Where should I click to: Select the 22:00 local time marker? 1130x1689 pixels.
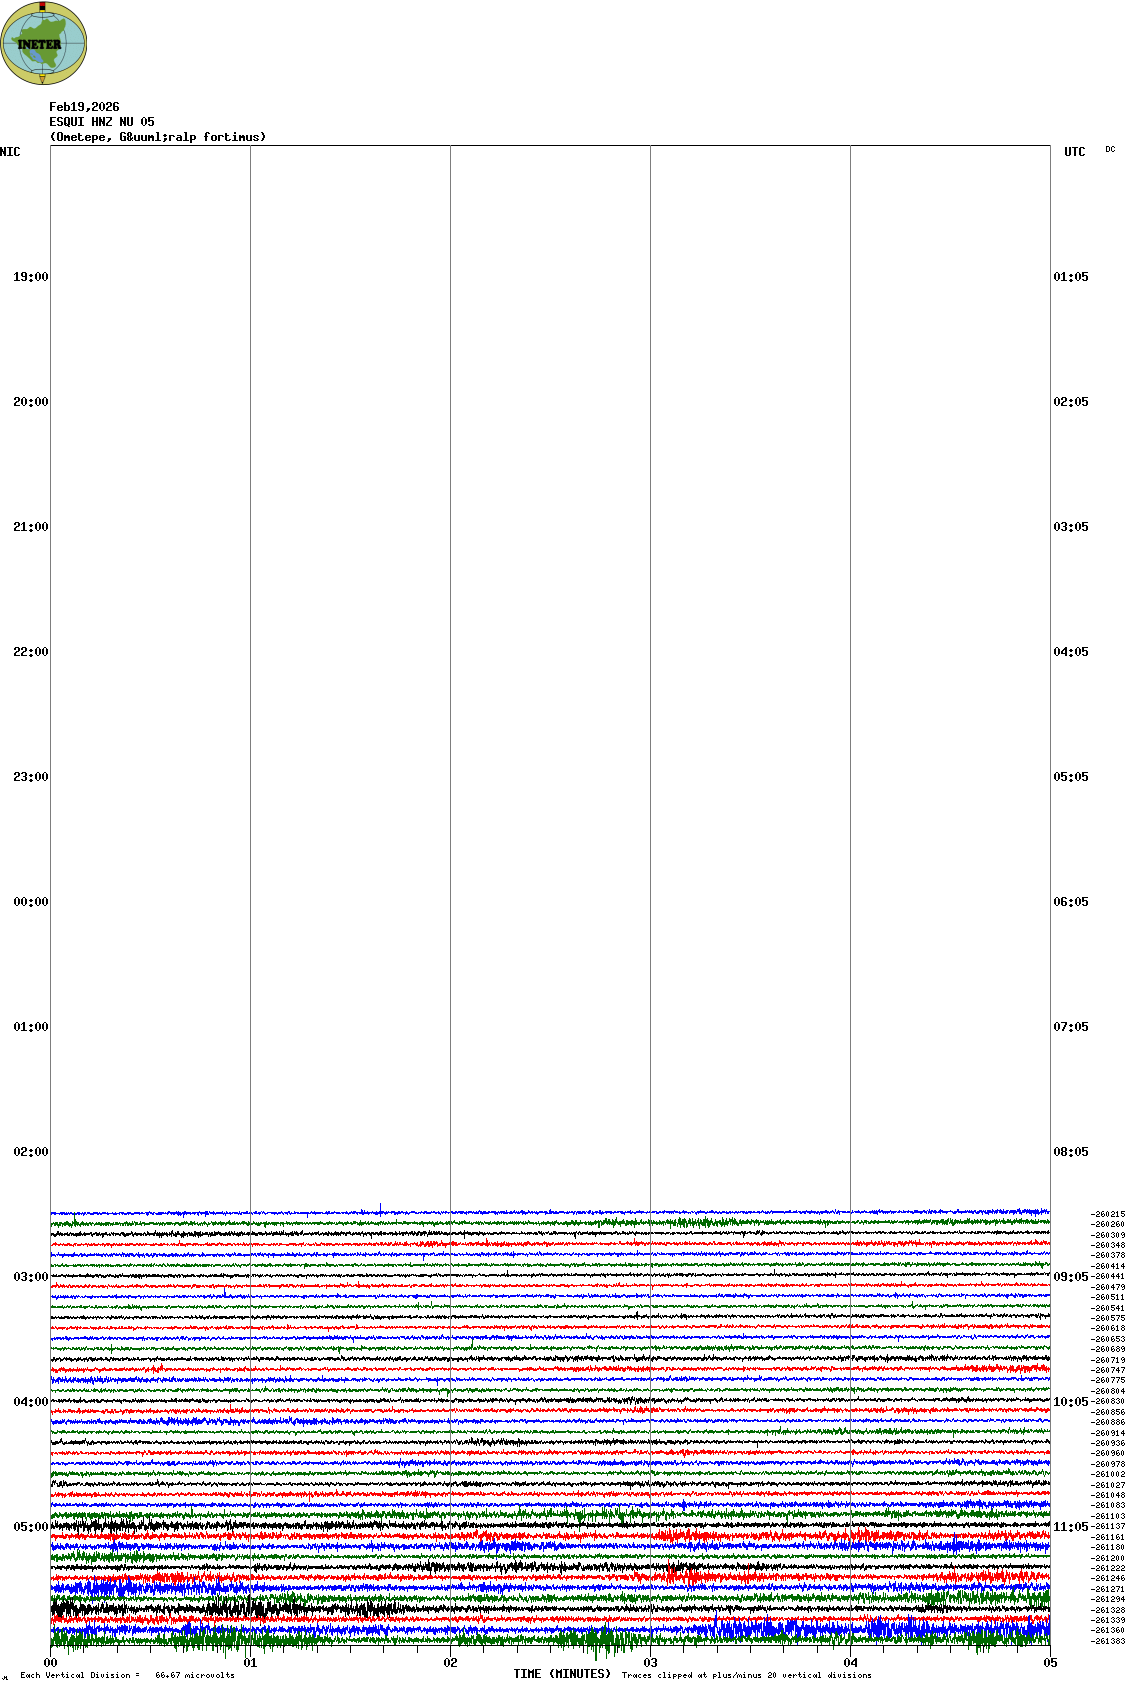point(30,652)
